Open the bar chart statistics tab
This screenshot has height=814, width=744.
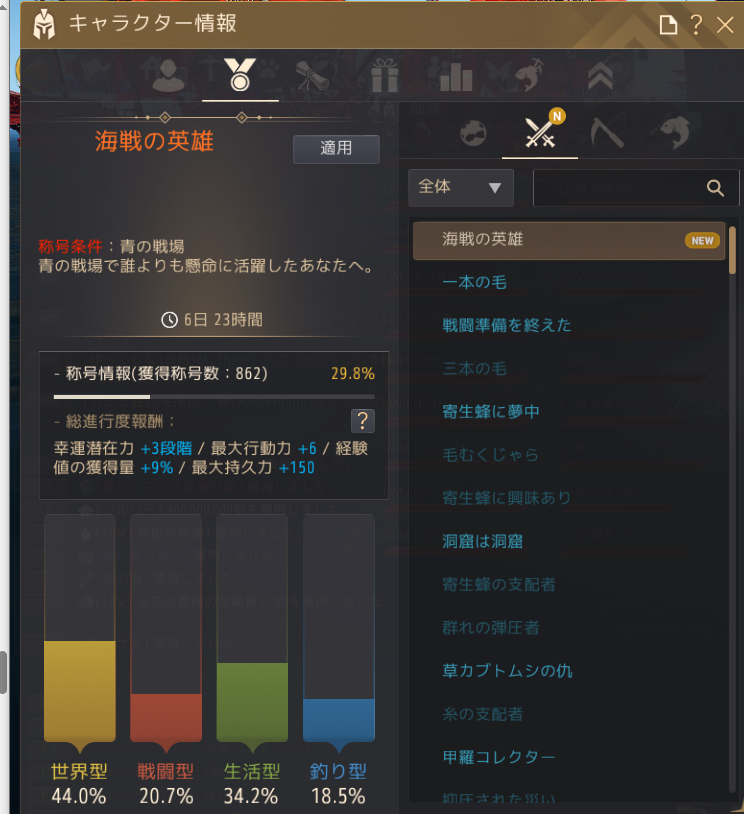click(x=456, y=76)
